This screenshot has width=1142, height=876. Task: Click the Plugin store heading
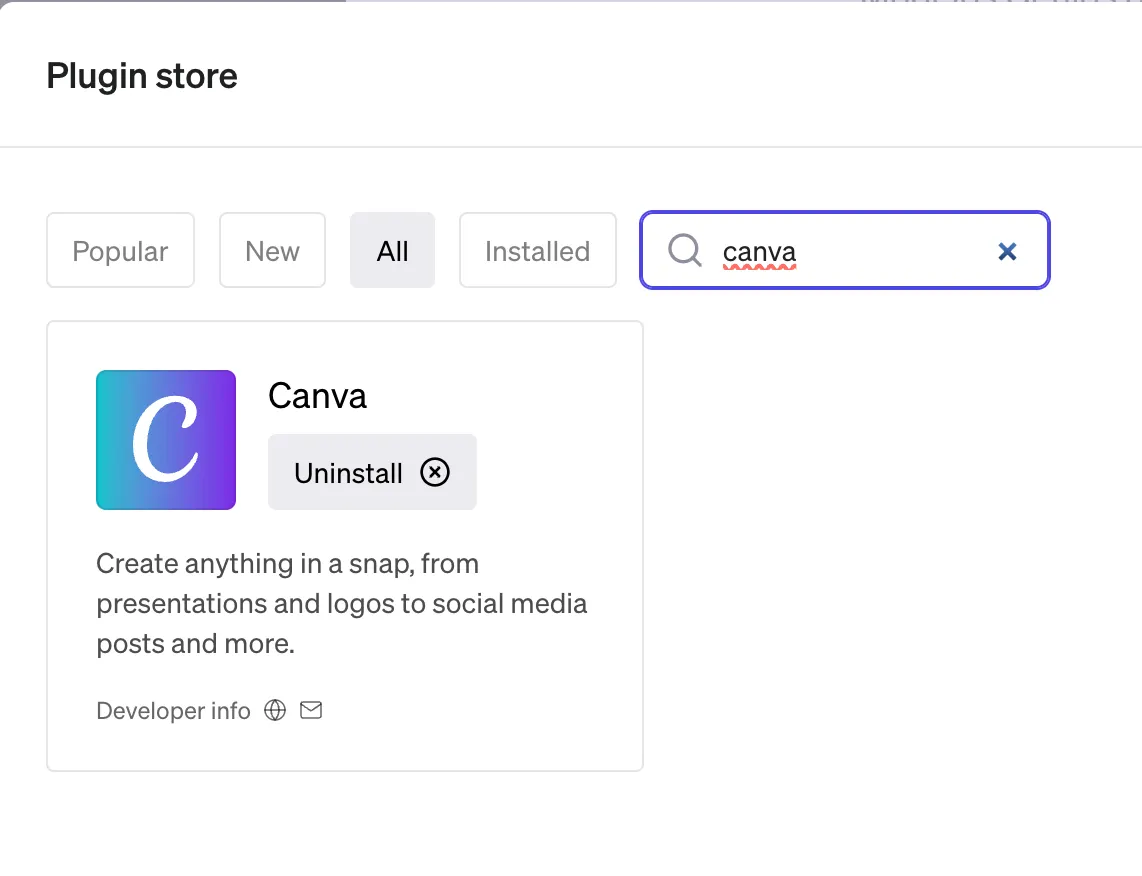coord(142,76)
